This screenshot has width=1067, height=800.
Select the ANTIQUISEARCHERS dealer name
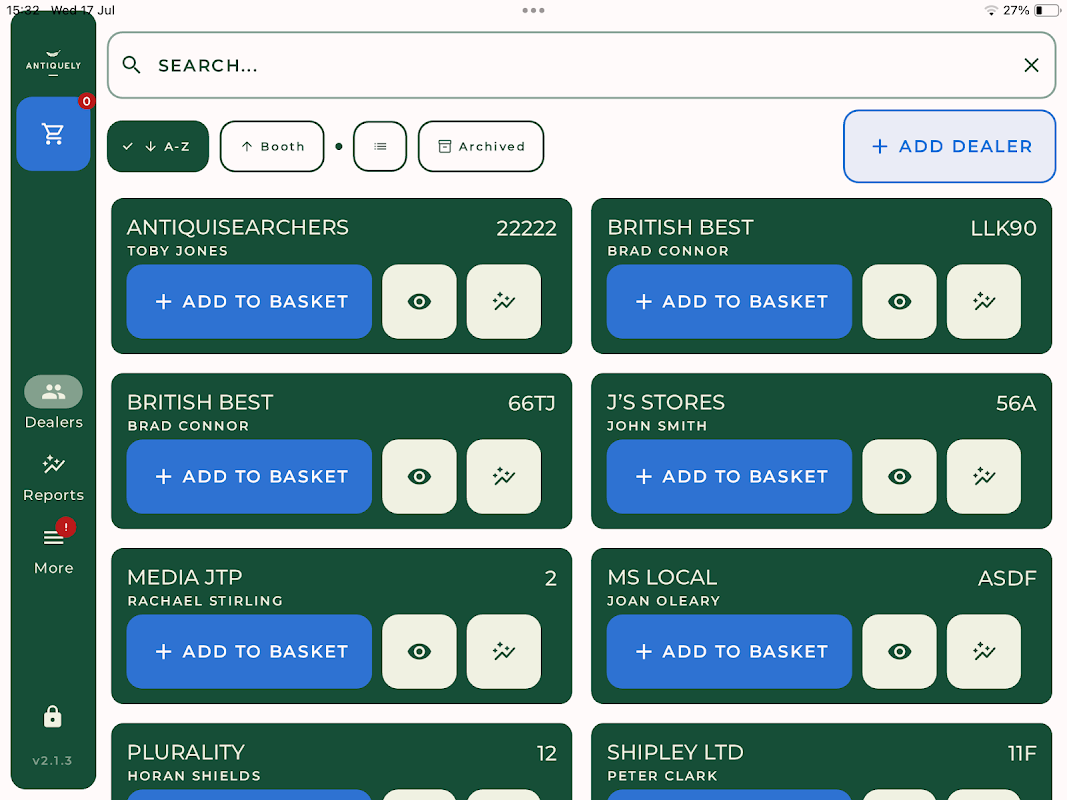click(237, 227)
